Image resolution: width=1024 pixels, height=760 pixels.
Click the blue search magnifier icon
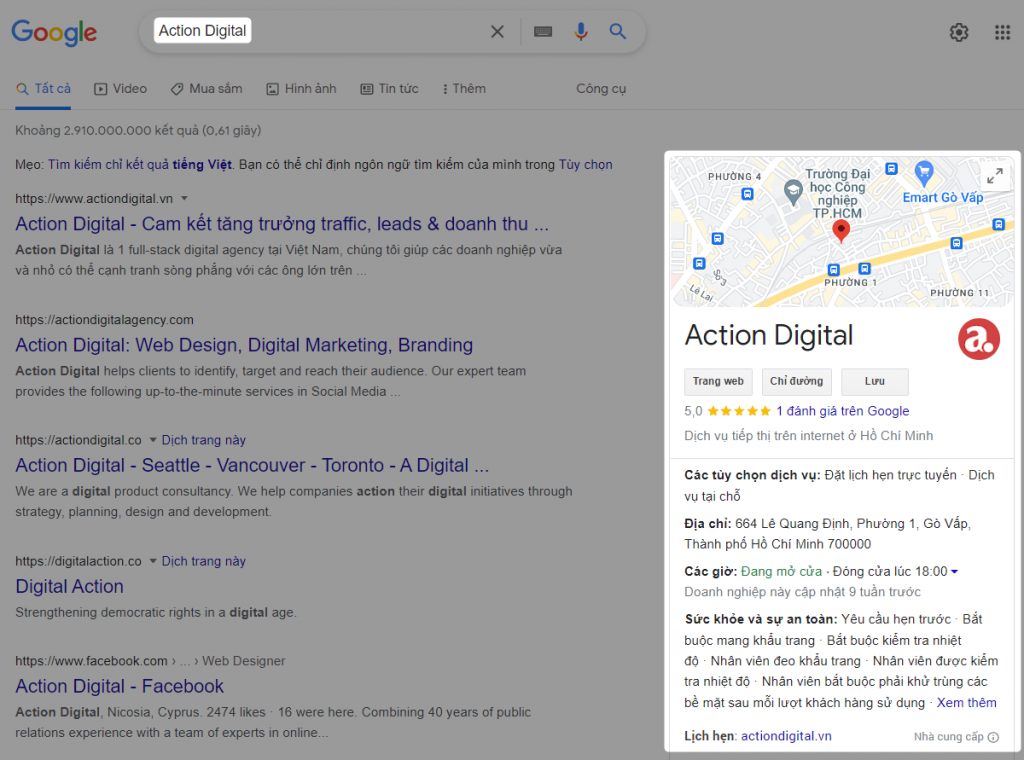click(618, 31)
